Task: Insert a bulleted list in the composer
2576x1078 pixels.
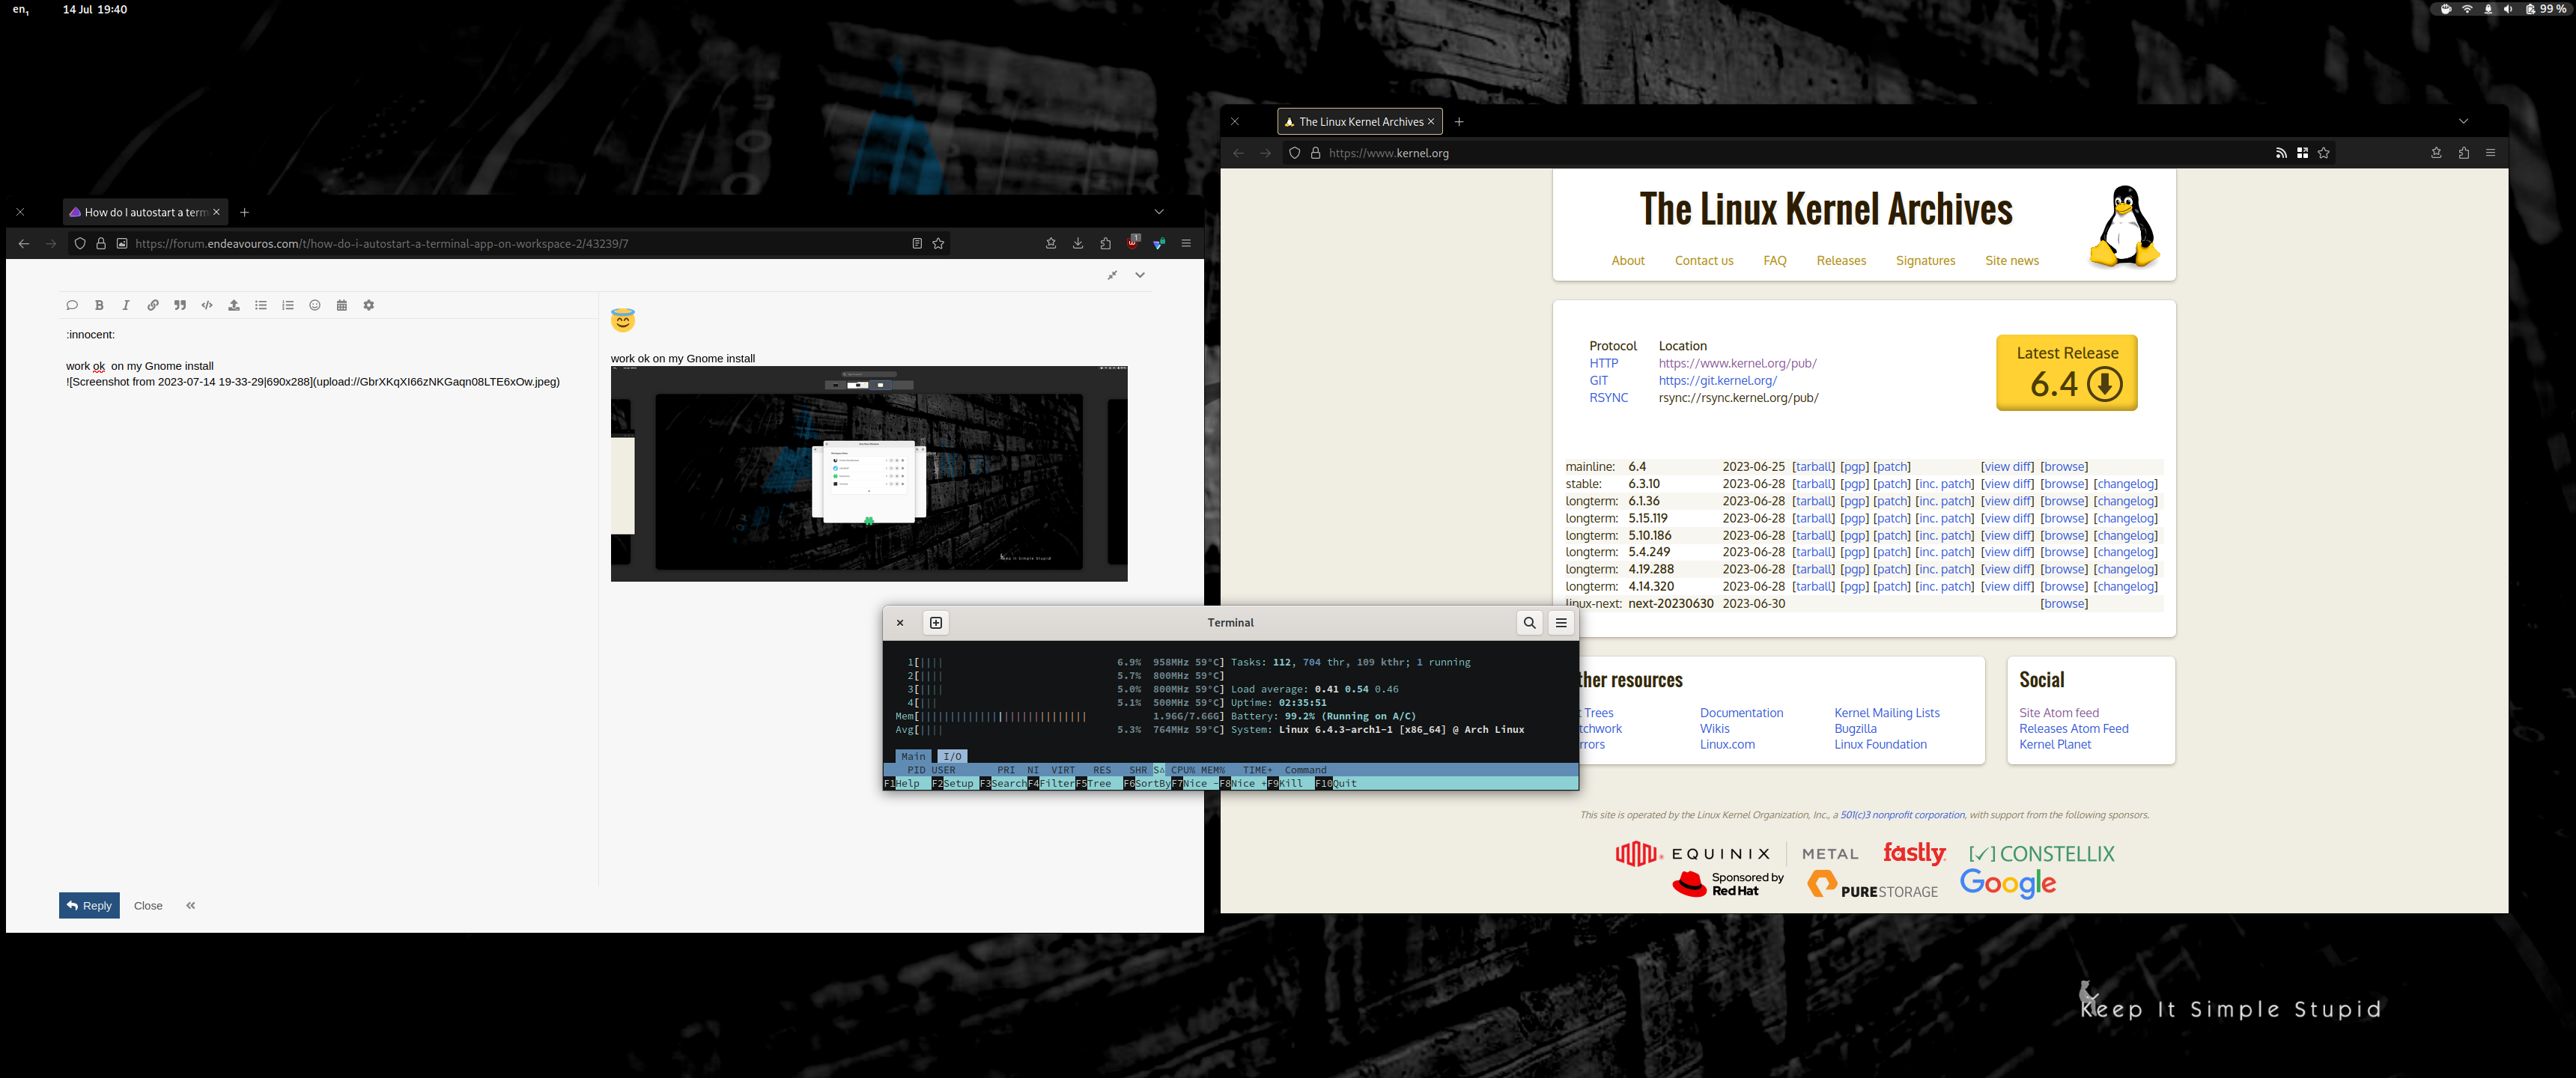Action: 261,305
